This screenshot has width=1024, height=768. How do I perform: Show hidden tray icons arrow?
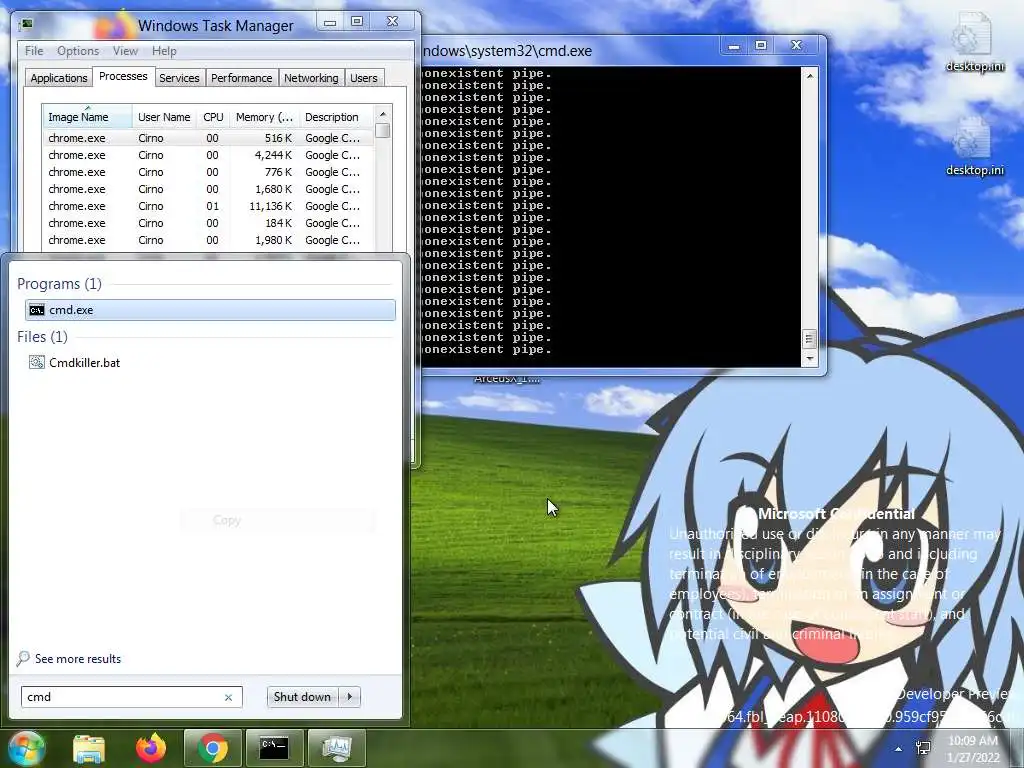[x=899, y=749]
